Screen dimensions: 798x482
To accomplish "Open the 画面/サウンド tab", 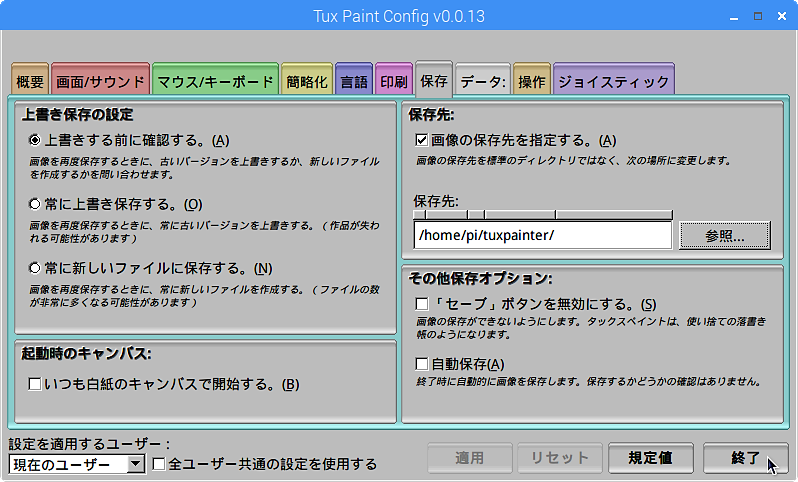I will pos(100,79).
